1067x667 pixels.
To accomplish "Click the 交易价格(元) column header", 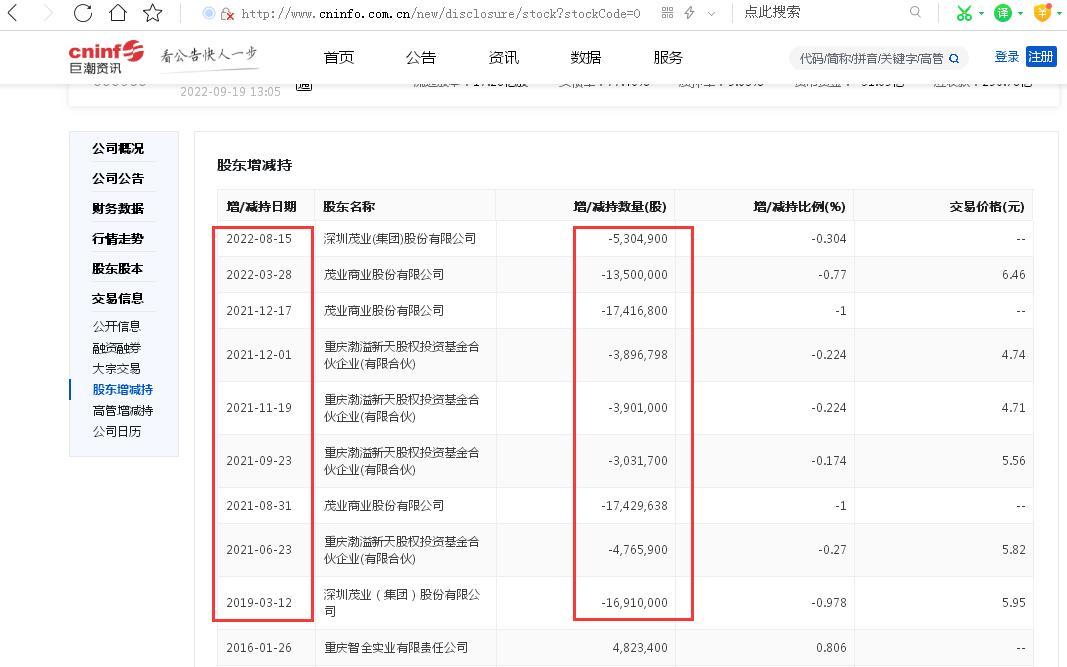I will [x=987, y=206].
